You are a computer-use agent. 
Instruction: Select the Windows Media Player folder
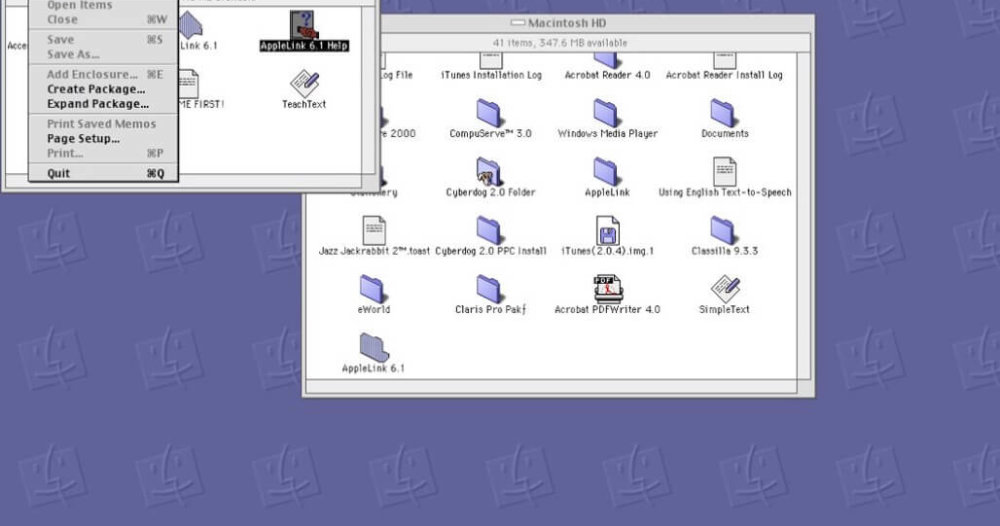[607, 113]
